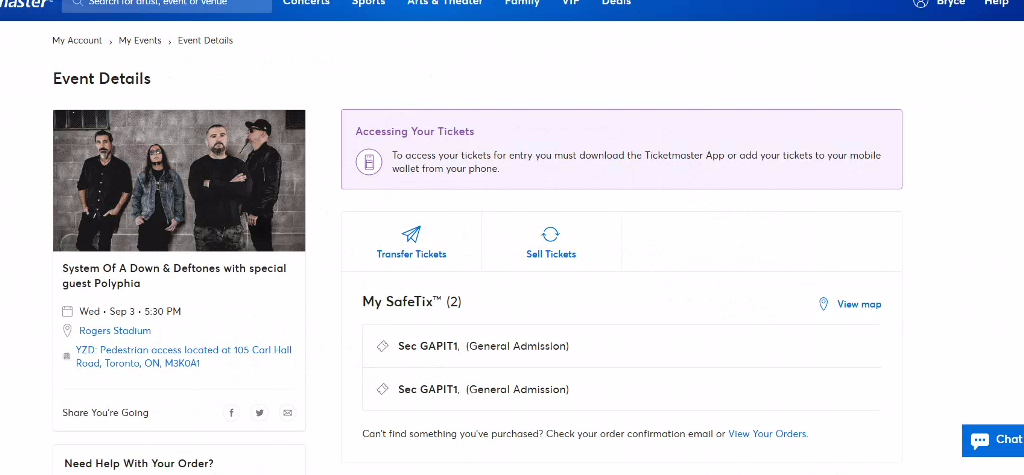
Task: Click the Ticketmaster logo
Action: pos(25,3)
